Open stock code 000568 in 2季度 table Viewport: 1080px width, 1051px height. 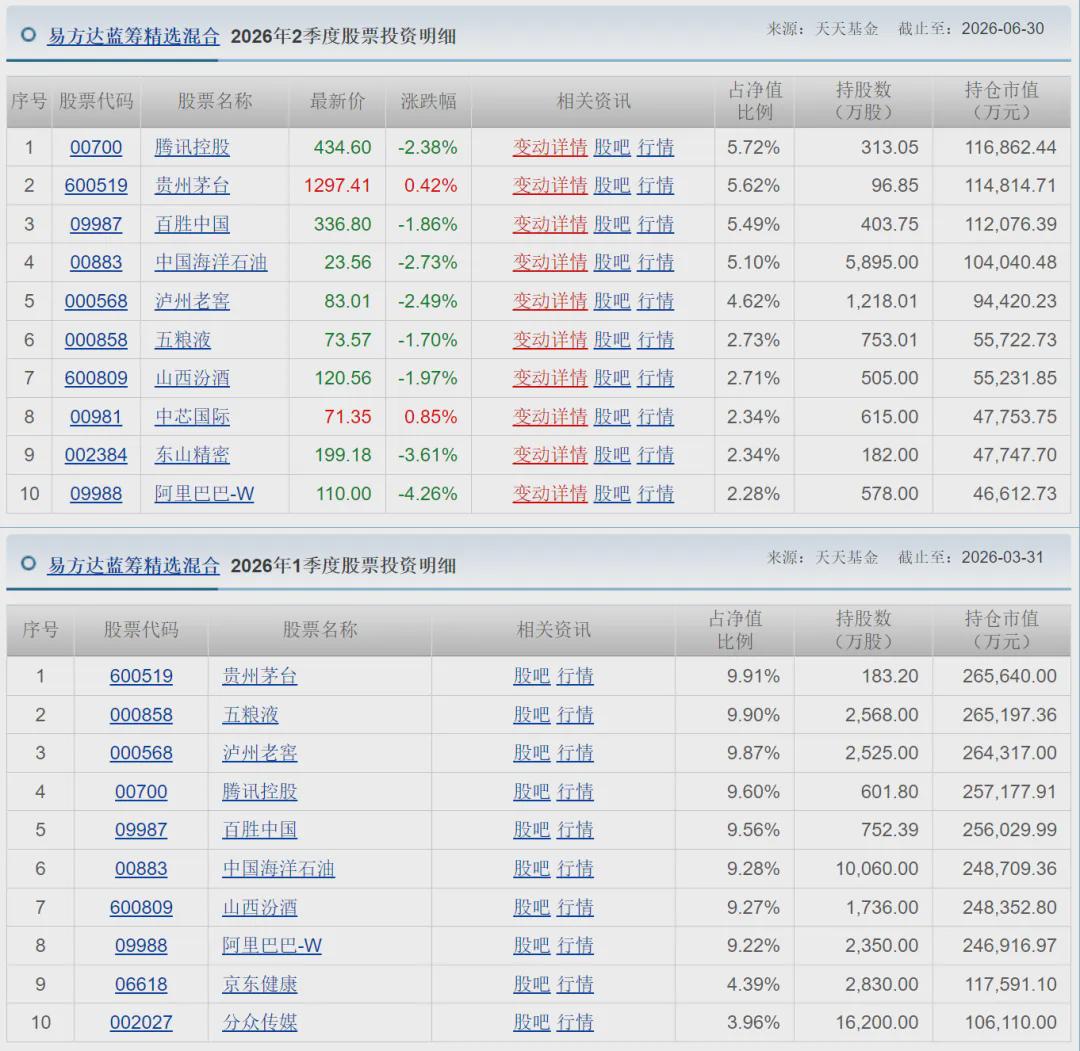coord(96,302)
